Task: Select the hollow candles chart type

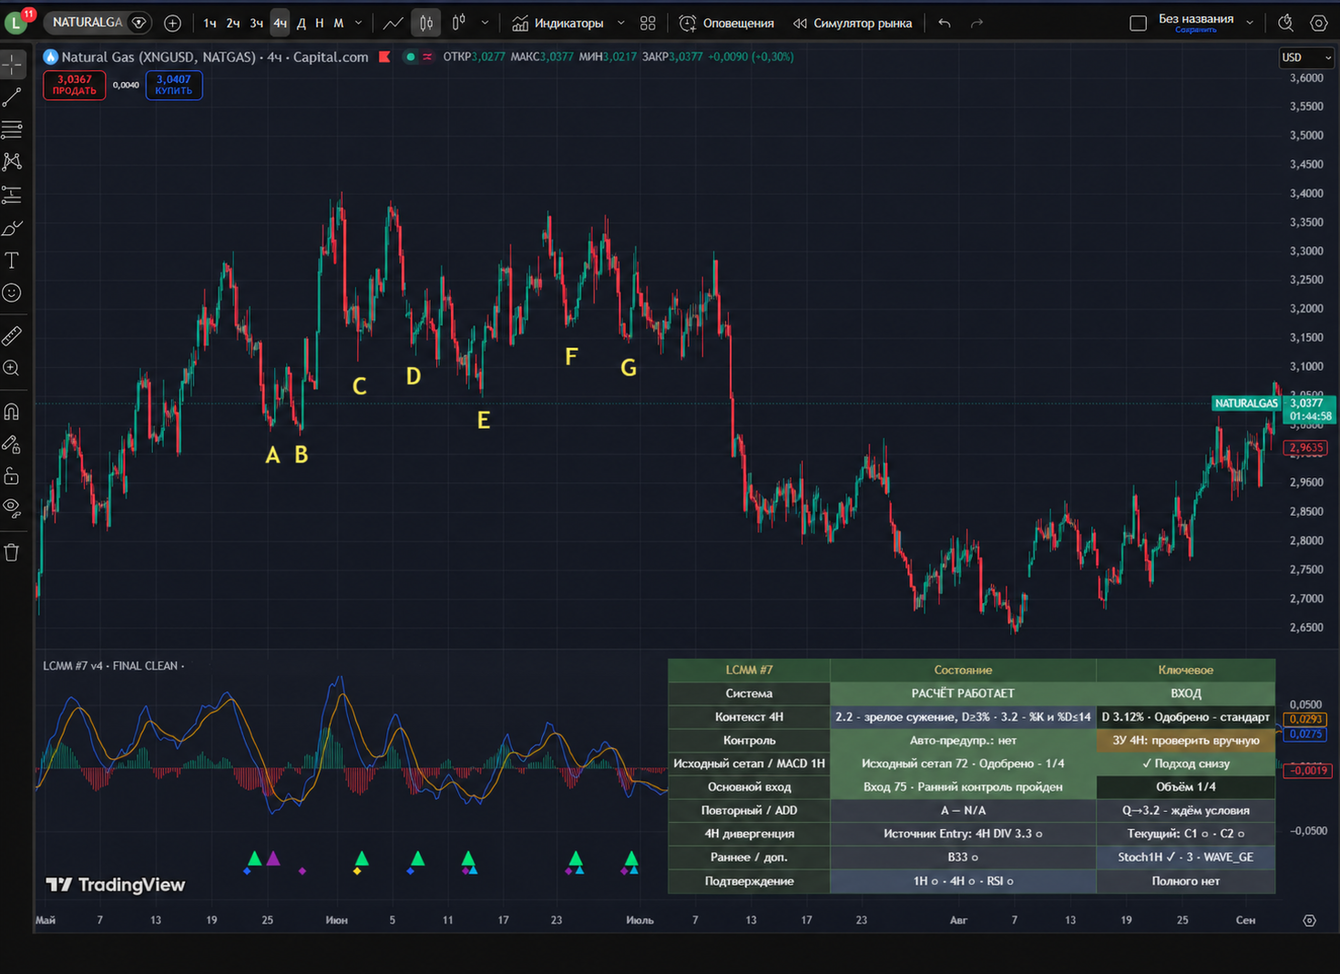Action: (x=459, y=22)
